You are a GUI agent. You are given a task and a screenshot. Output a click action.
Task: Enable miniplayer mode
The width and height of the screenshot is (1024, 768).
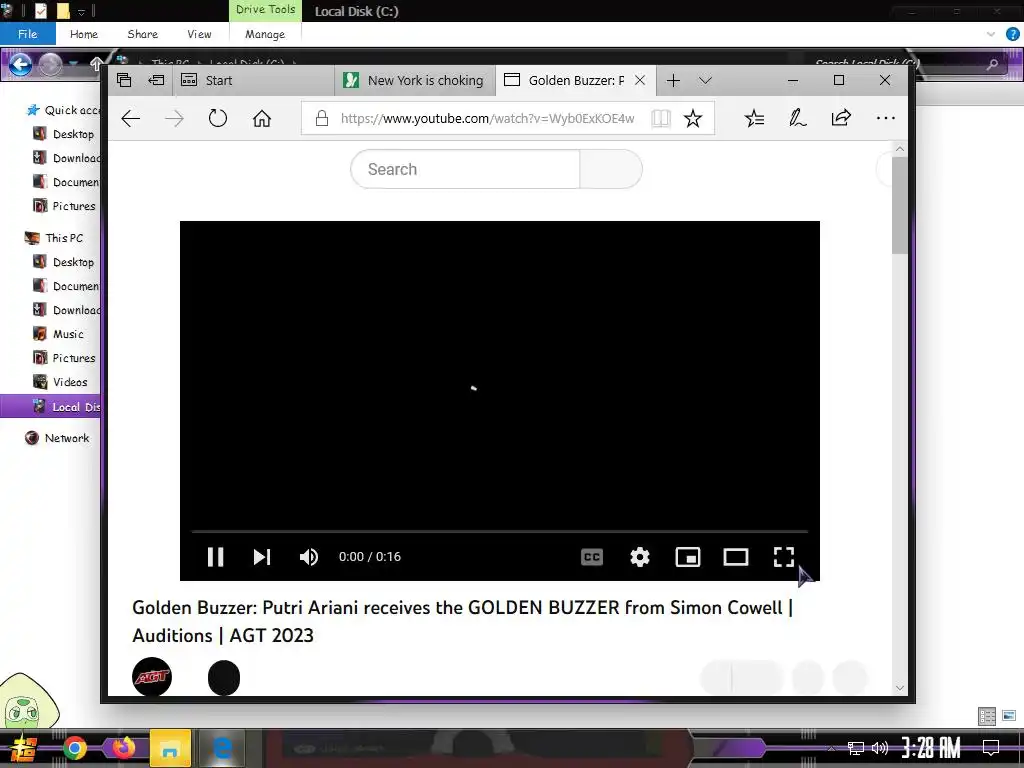[688, 557]
